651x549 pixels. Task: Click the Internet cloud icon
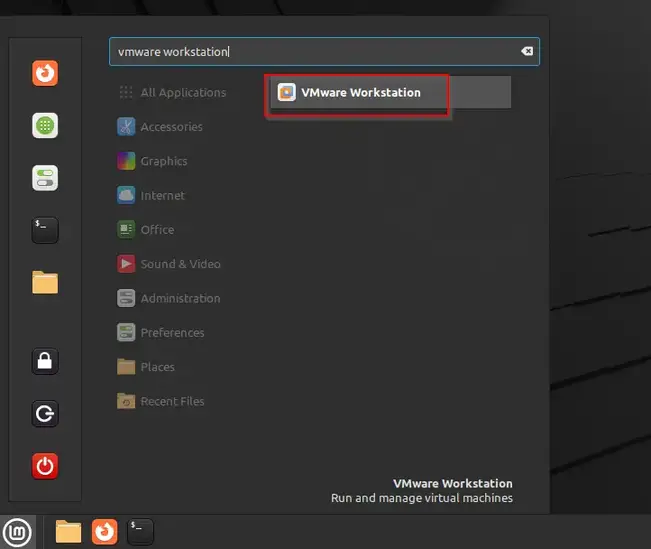click(x=126, y=195)
